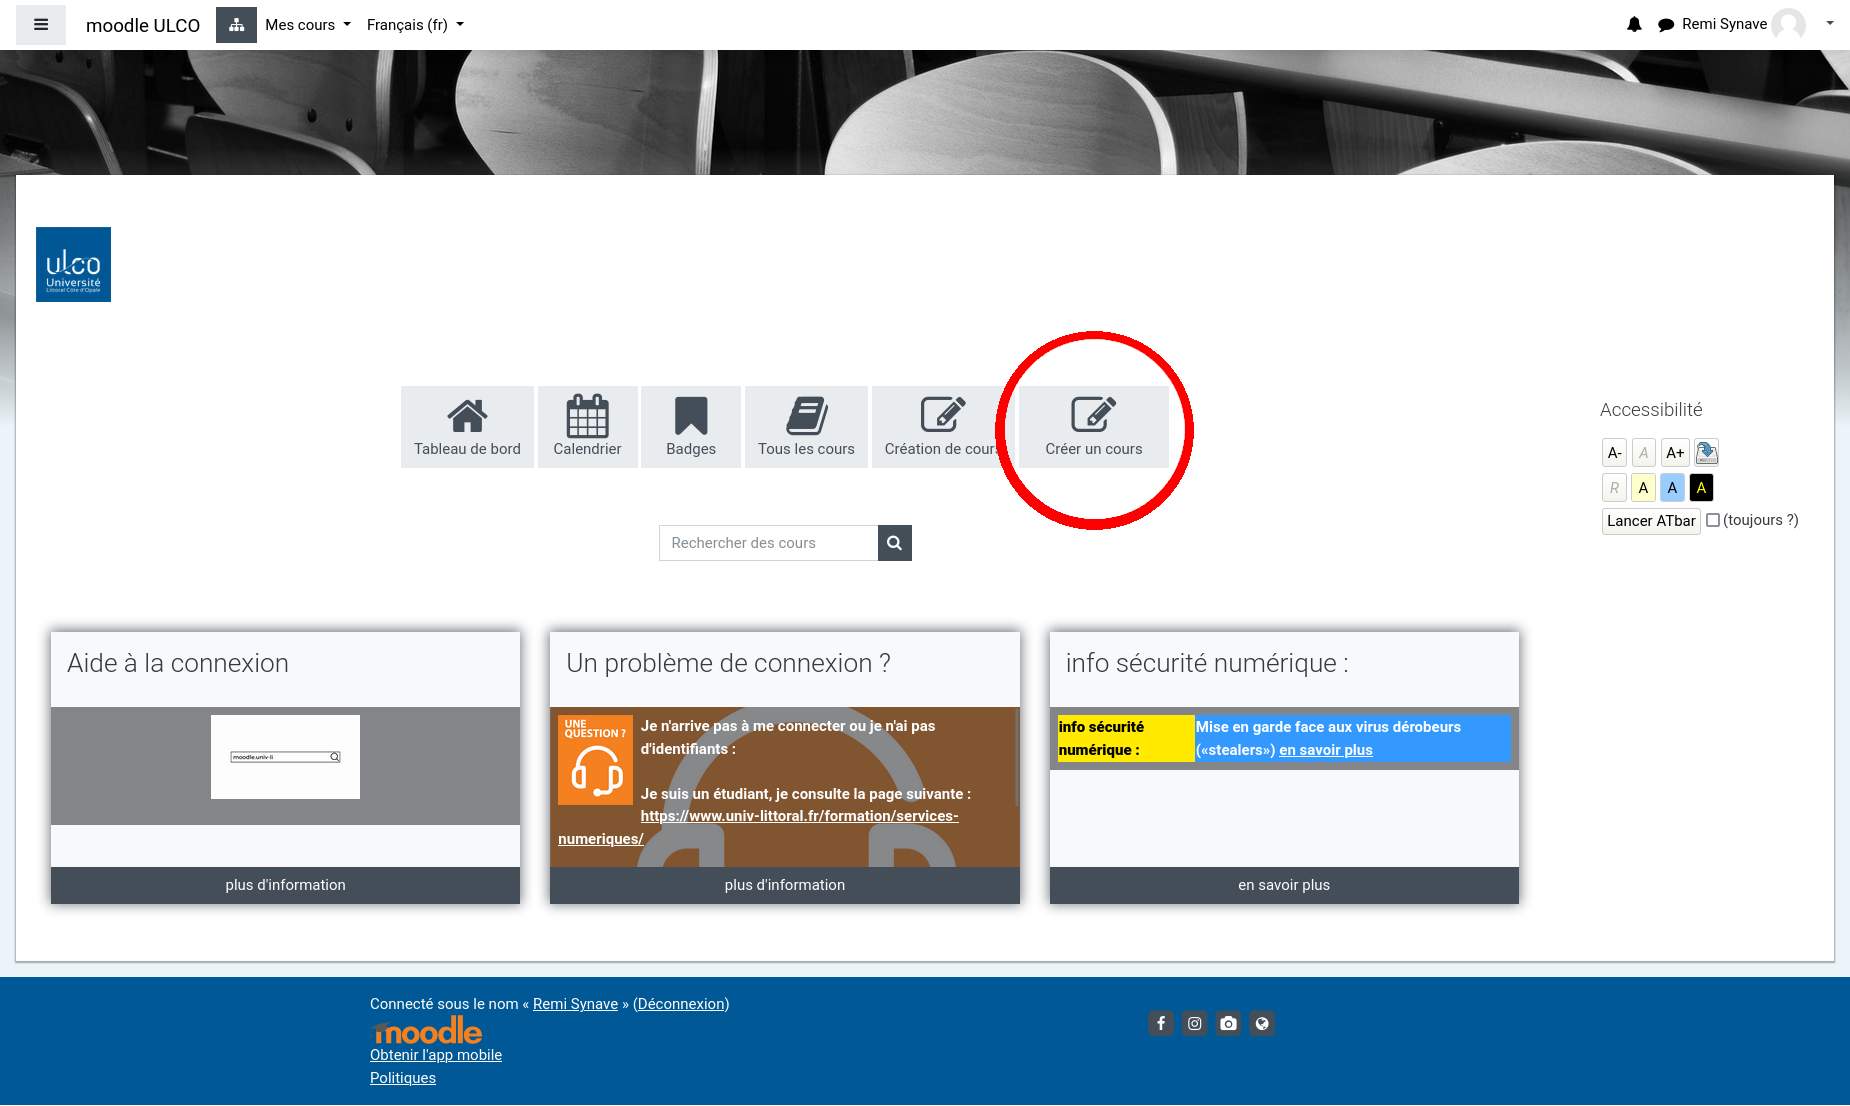Click the Déconnexion link
This screenshot has height=1106, width=1850.
coord(681,1004)
